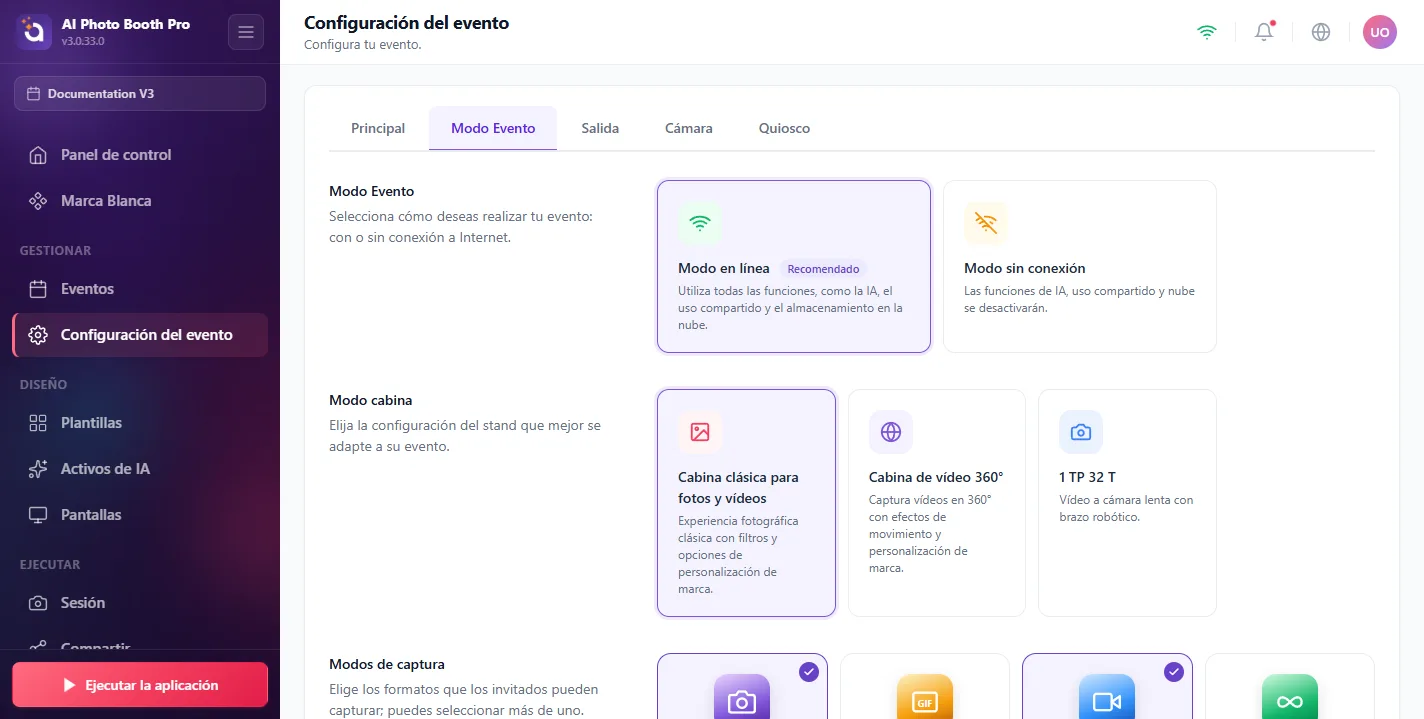The width and height of the screenshot is (1424, 719).
Task: Click the orange no-Wi-Fi icon in Modo sin conexión
Action: [986, 223]
